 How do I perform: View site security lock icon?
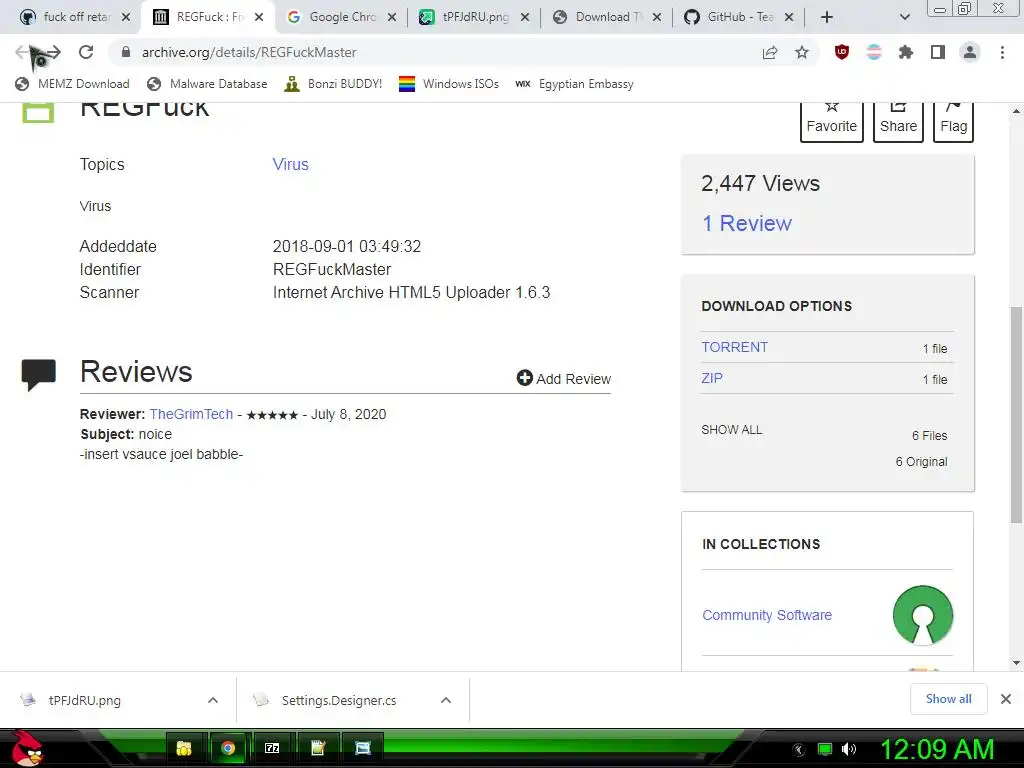pyautogui.click(x=126, y=52)
